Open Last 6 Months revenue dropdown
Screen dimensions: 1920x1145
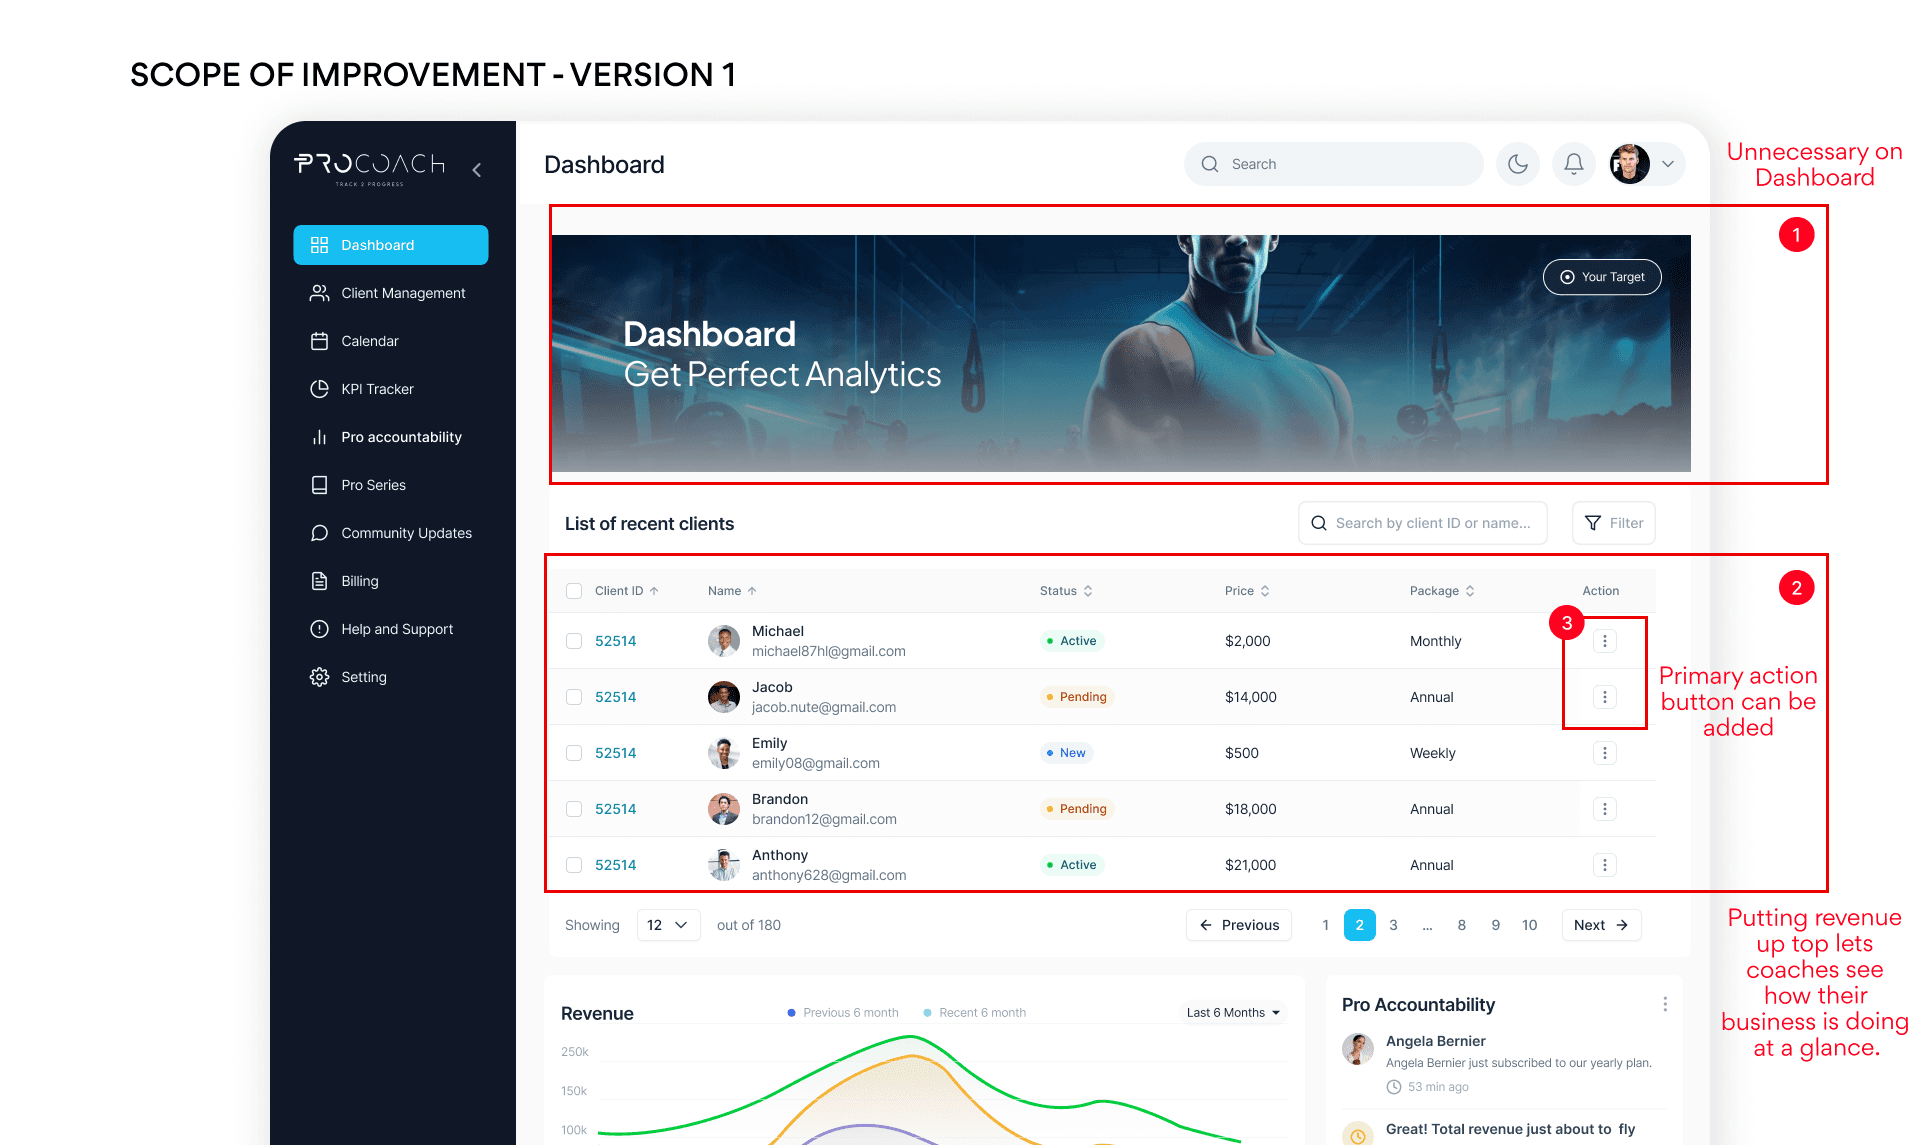point(1233,1013)
